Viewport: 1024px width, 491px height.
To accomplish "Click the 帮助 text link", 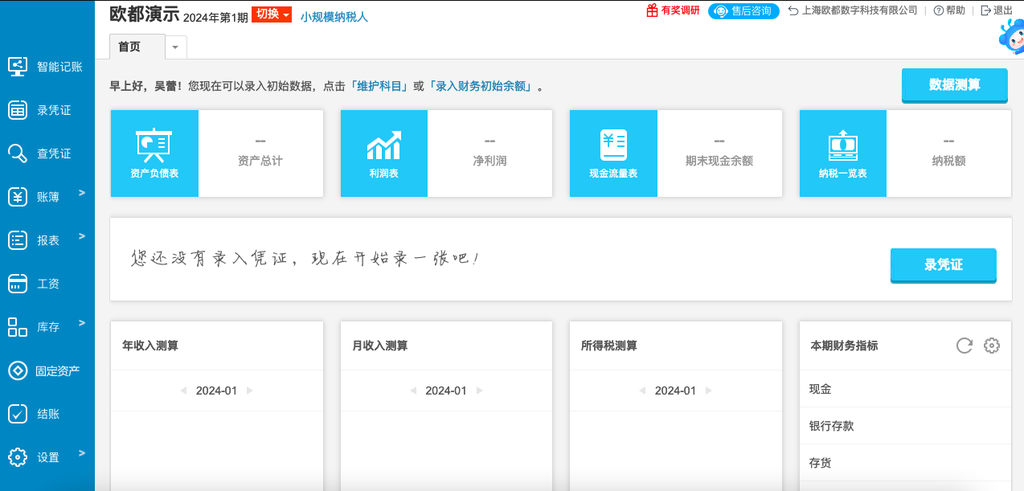I will (955, 10).
